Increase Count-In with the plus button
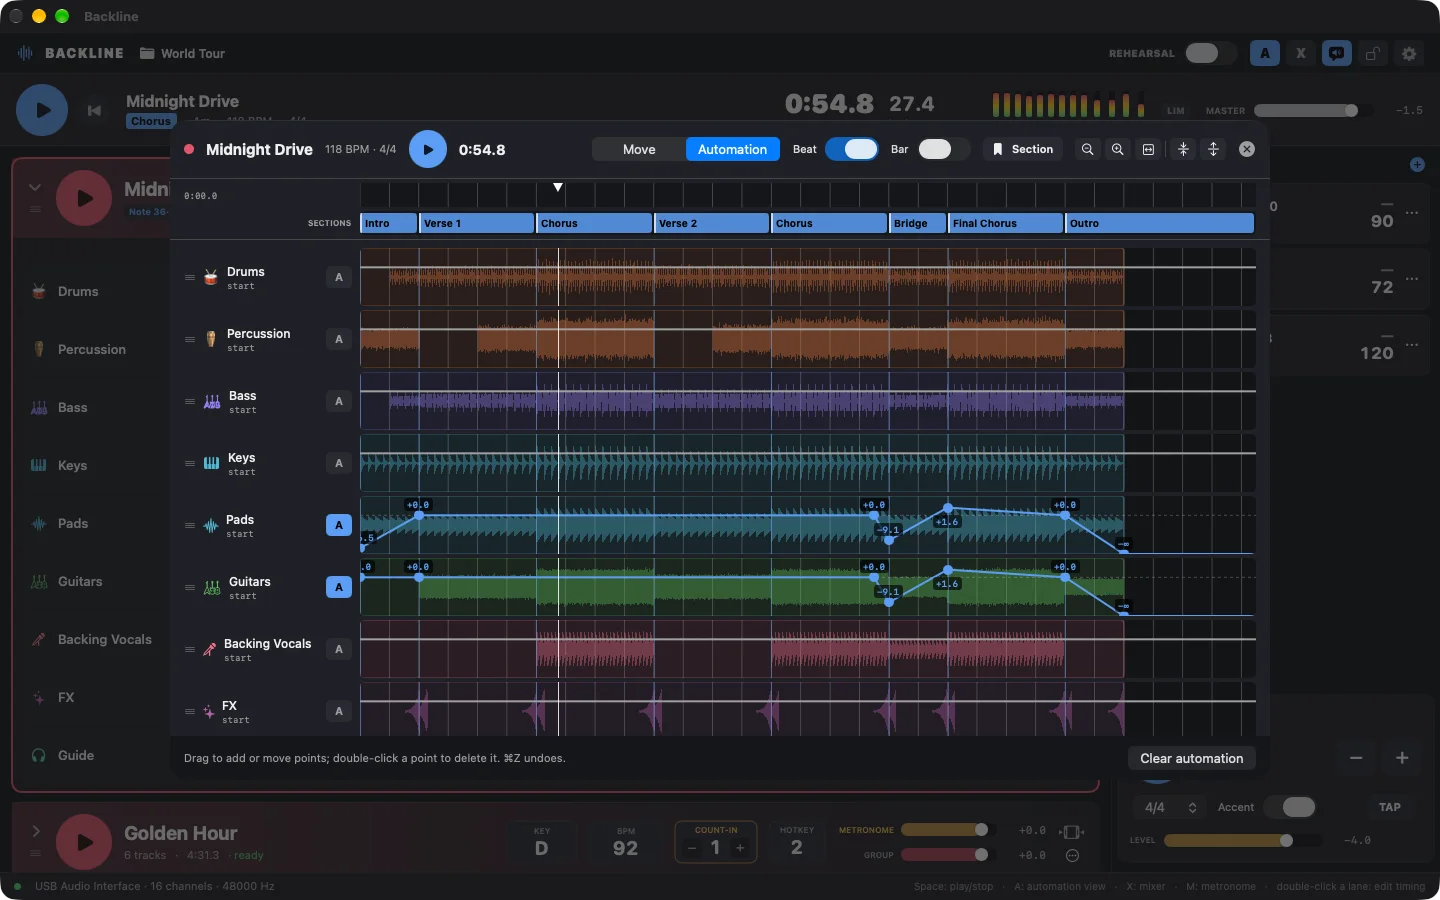 740,848
